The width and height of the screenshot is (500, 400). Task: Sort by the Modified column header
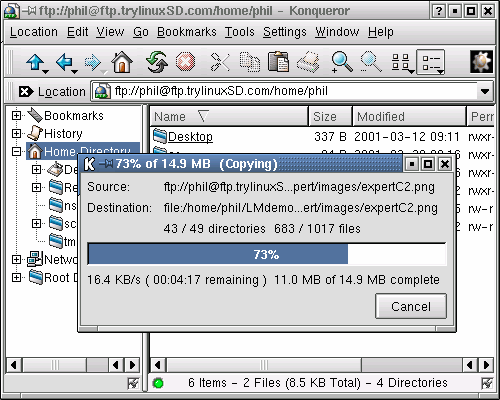tap(409, 117)
